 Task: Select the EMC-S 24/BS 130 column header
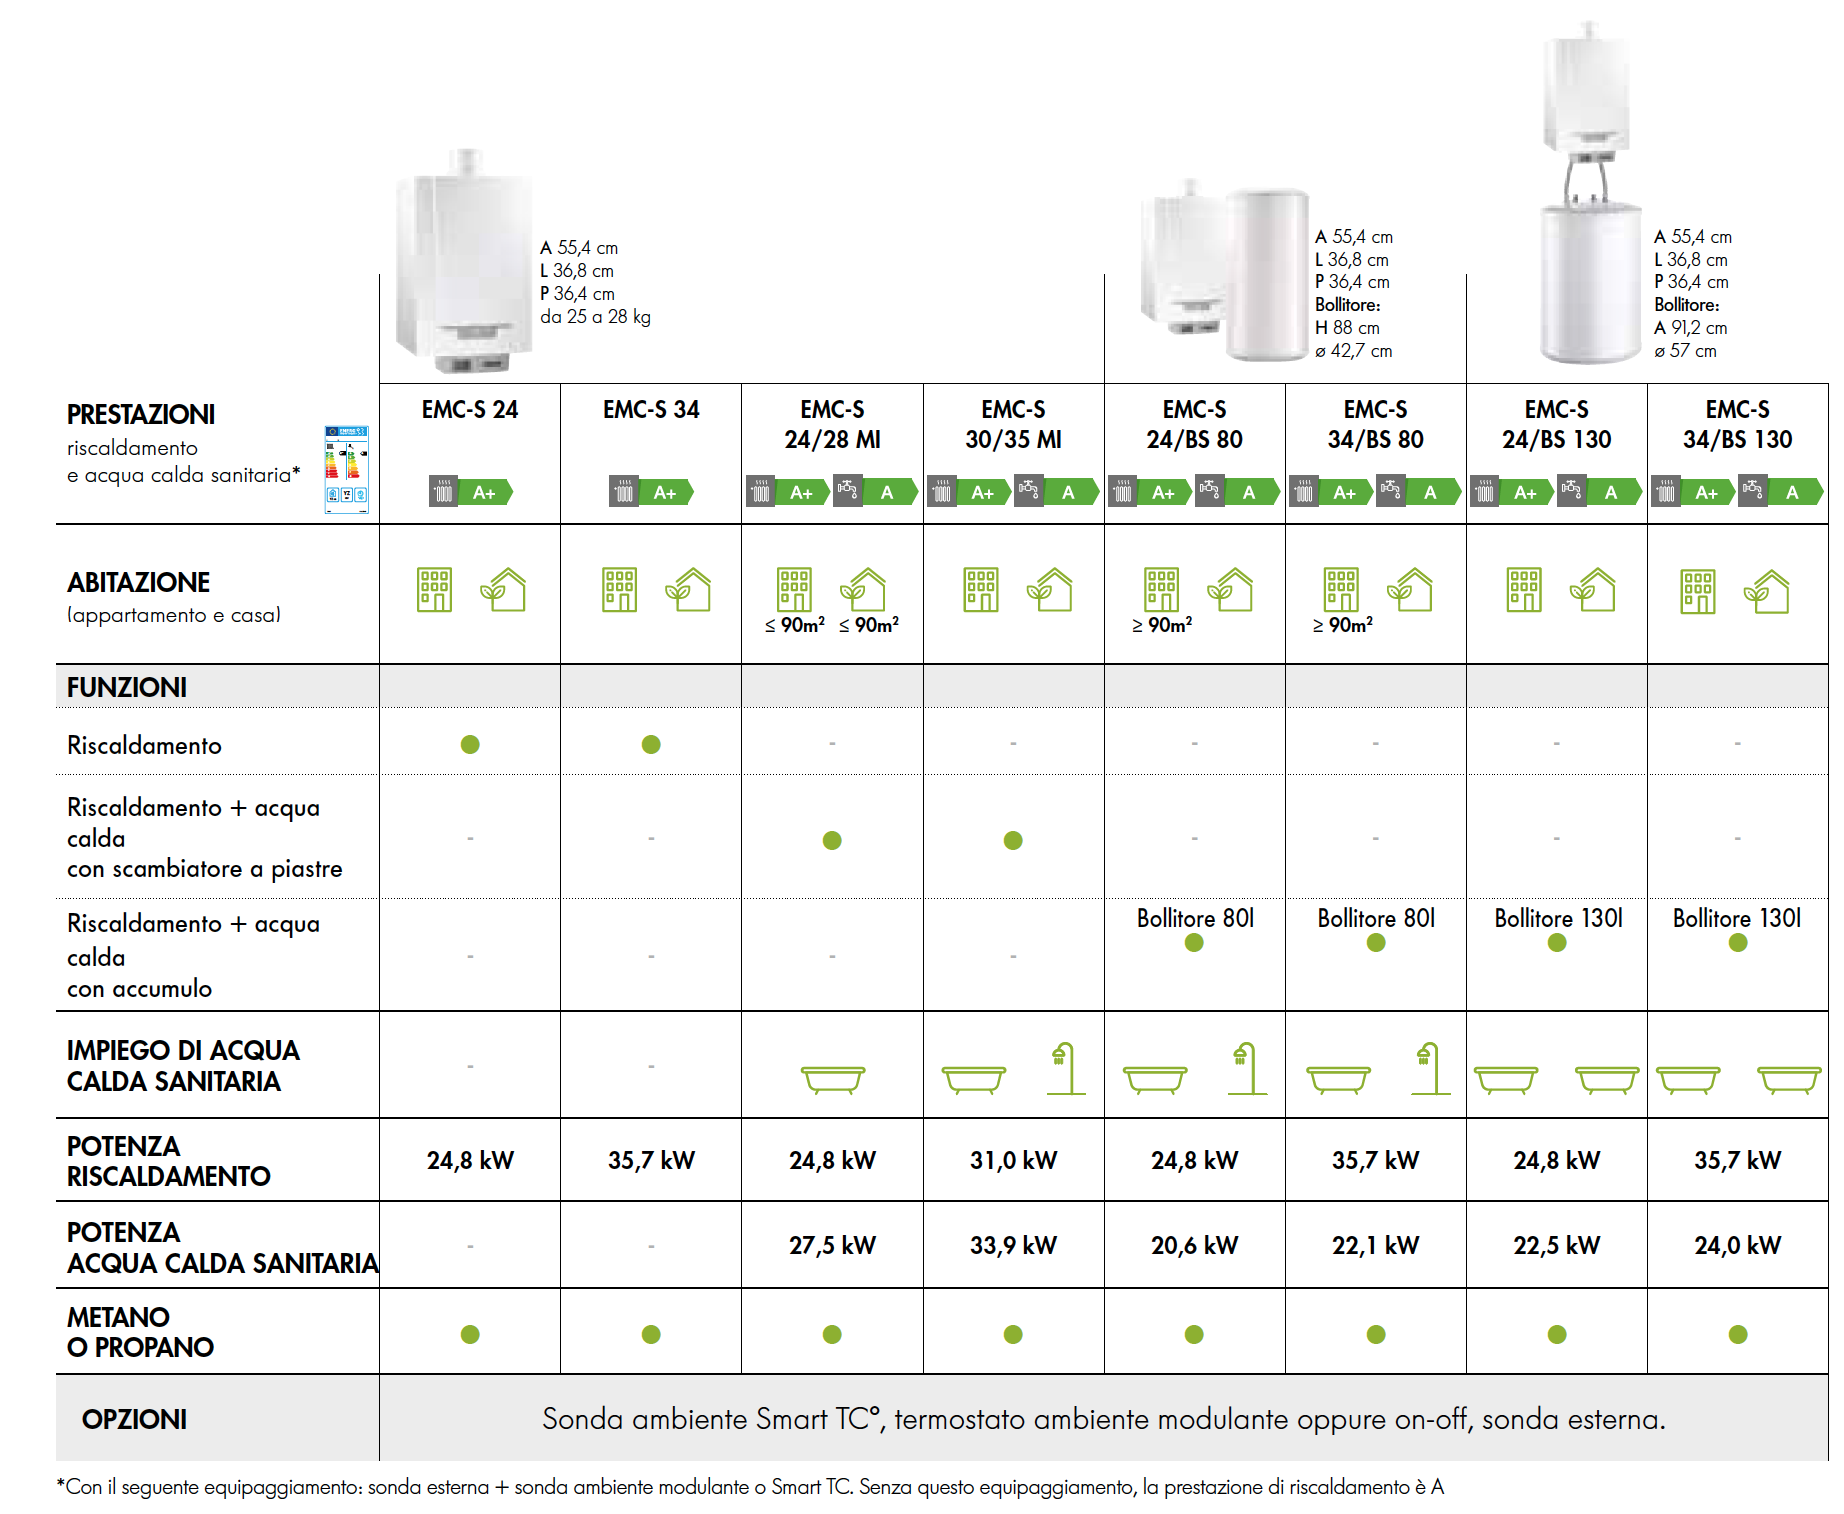pos(1556,424)
